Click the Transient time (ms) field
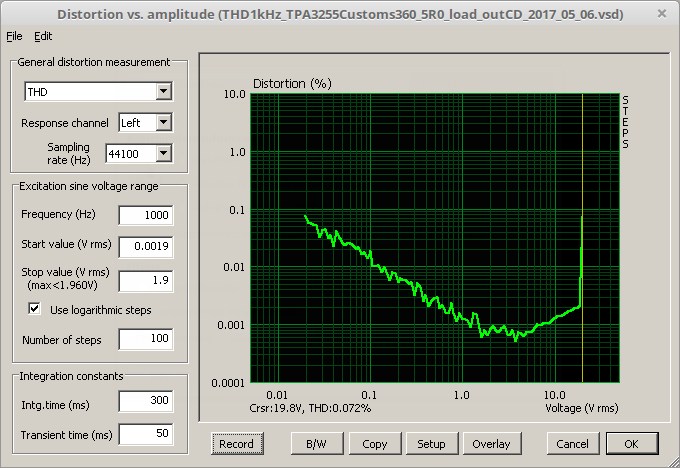Image resolution: width=680 pixels, height=468 pixels. pos(146,433)
